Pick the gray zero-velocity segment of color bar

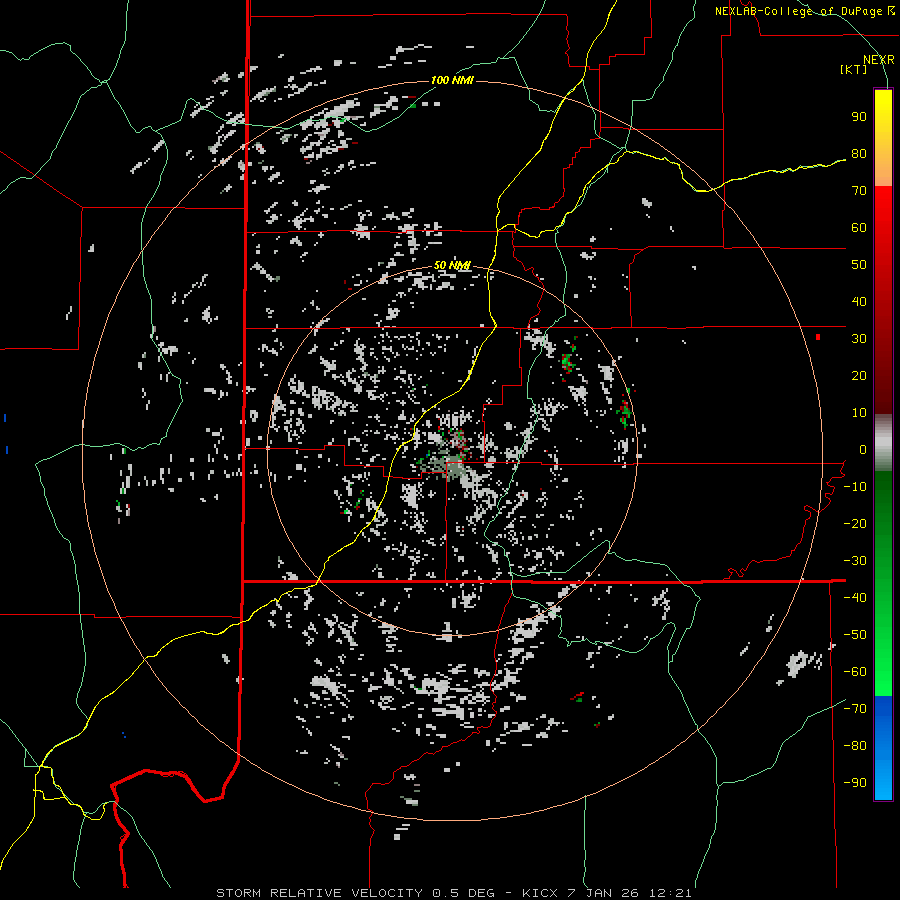click(x=883, y=443)
